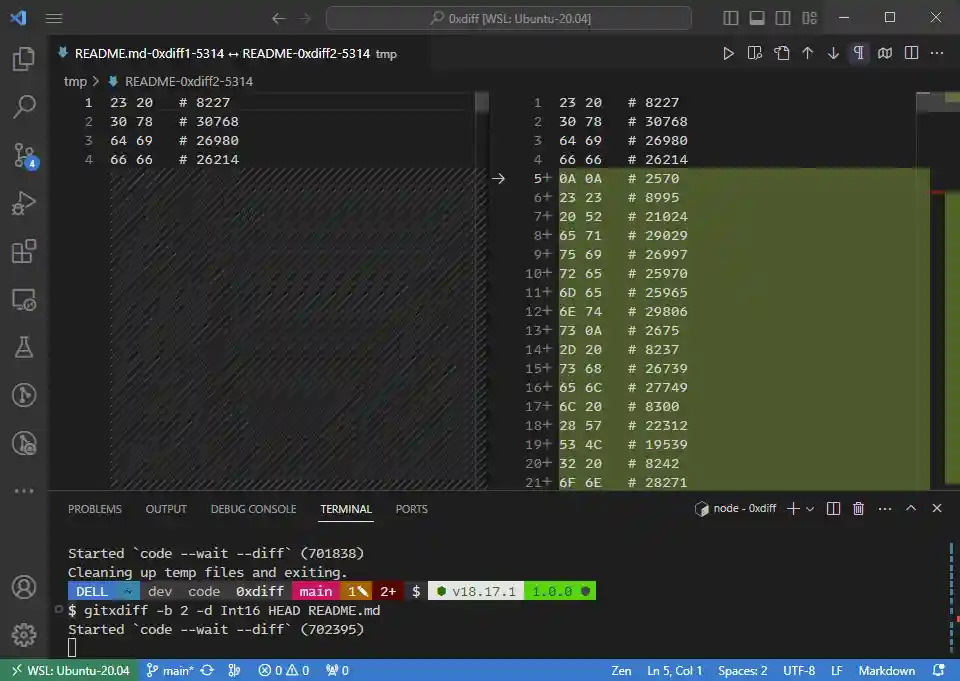Expand additional views ellipsis in activity bar
This screenshot has height=681, width=960.
click(24, 491)
